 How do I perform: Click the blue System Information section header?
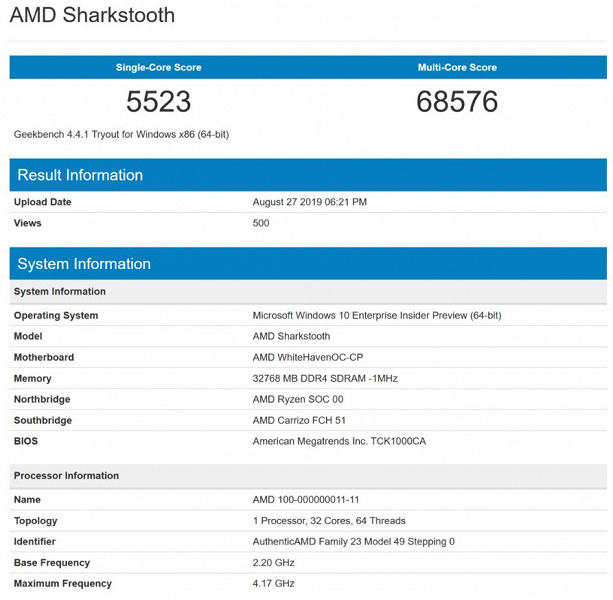pyautogui.click(x=84, y=264)
